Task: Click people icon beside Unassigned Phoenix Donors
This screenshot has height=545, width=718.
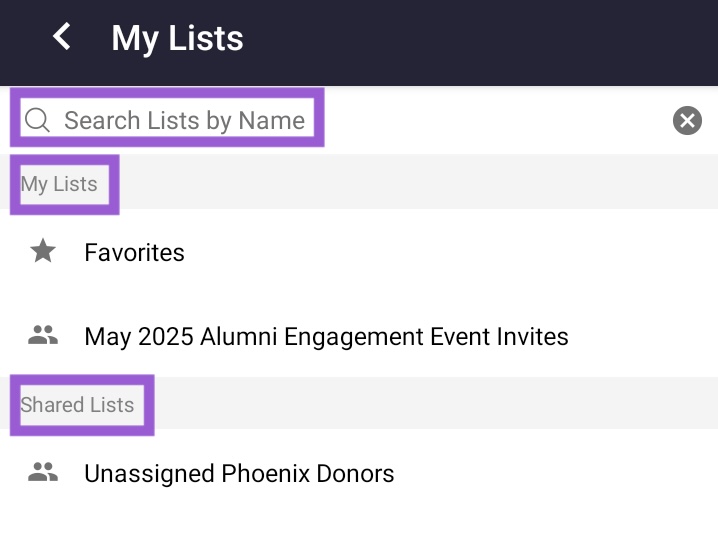Action: point(43,472)
